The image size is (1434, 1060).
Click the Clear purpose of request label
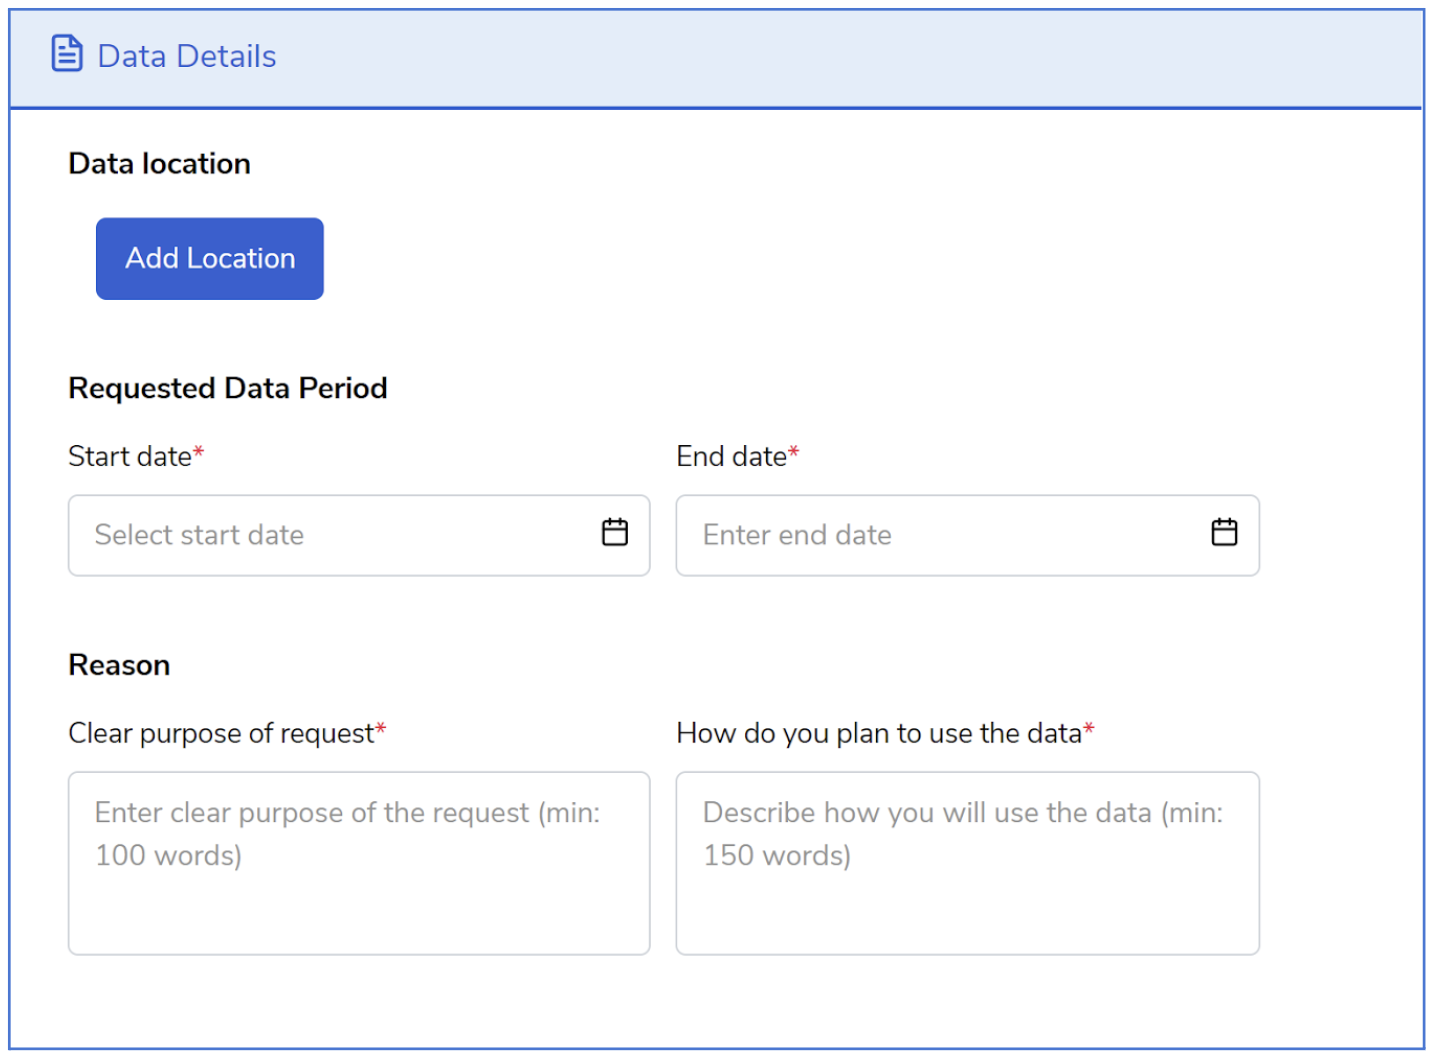point(220,734)
